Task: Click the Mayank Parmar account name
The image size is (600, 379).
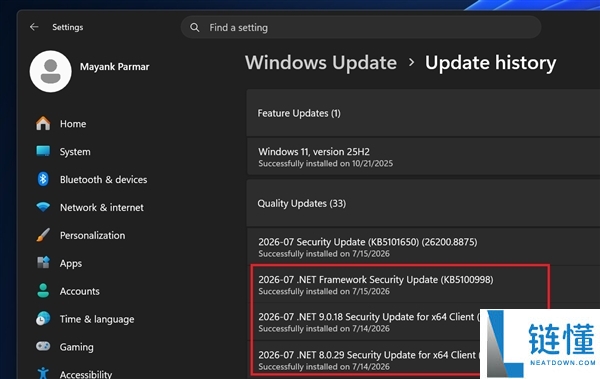Action: [114, 67]
